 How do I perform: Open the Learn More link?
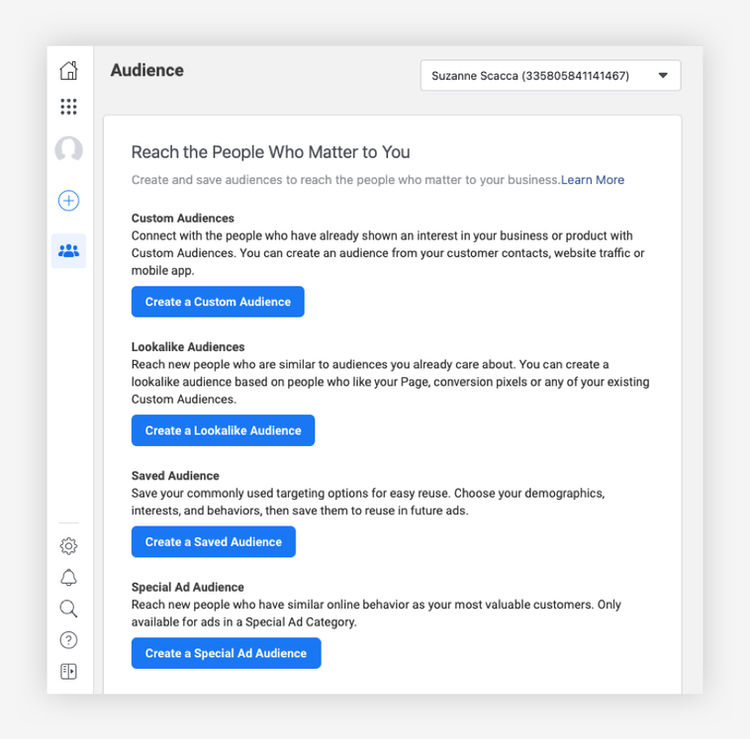pos(592,180)
